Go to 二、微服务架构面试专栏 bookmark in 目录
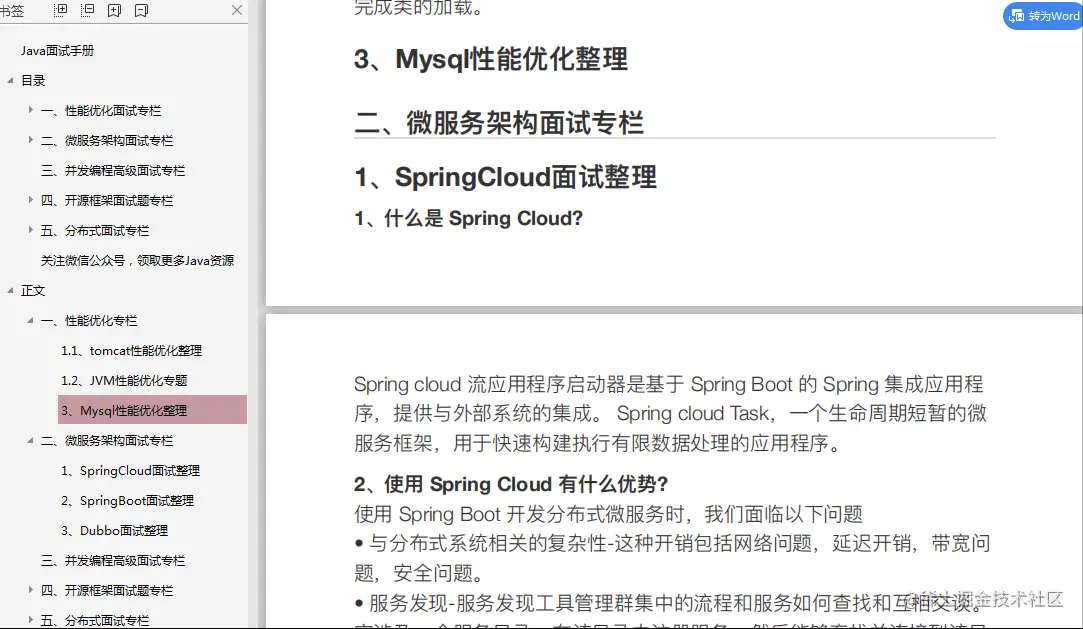1083x629 pixels. 107,141
